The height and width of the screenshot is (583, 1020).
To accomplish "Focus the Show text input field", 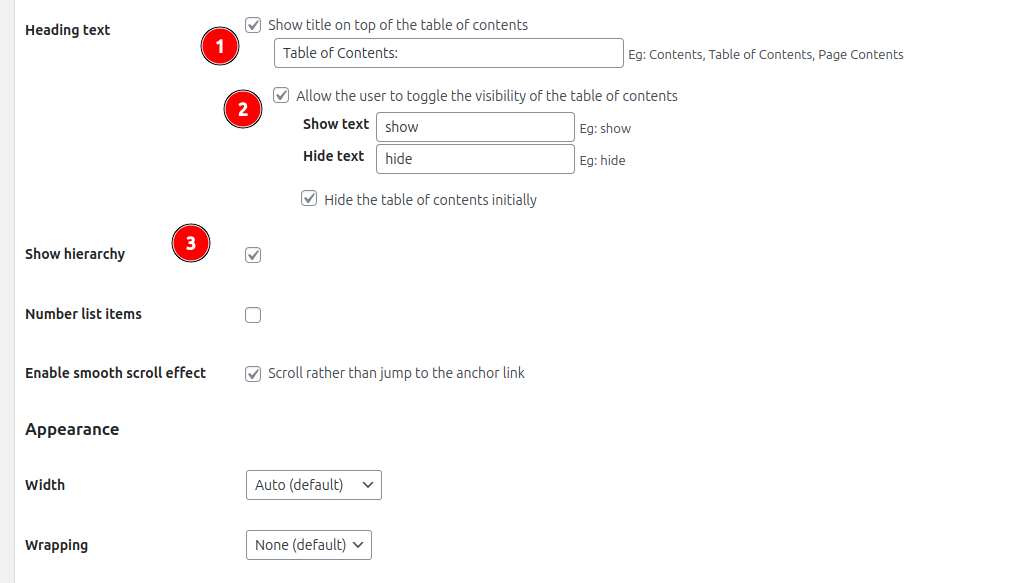I will [475, 127].
